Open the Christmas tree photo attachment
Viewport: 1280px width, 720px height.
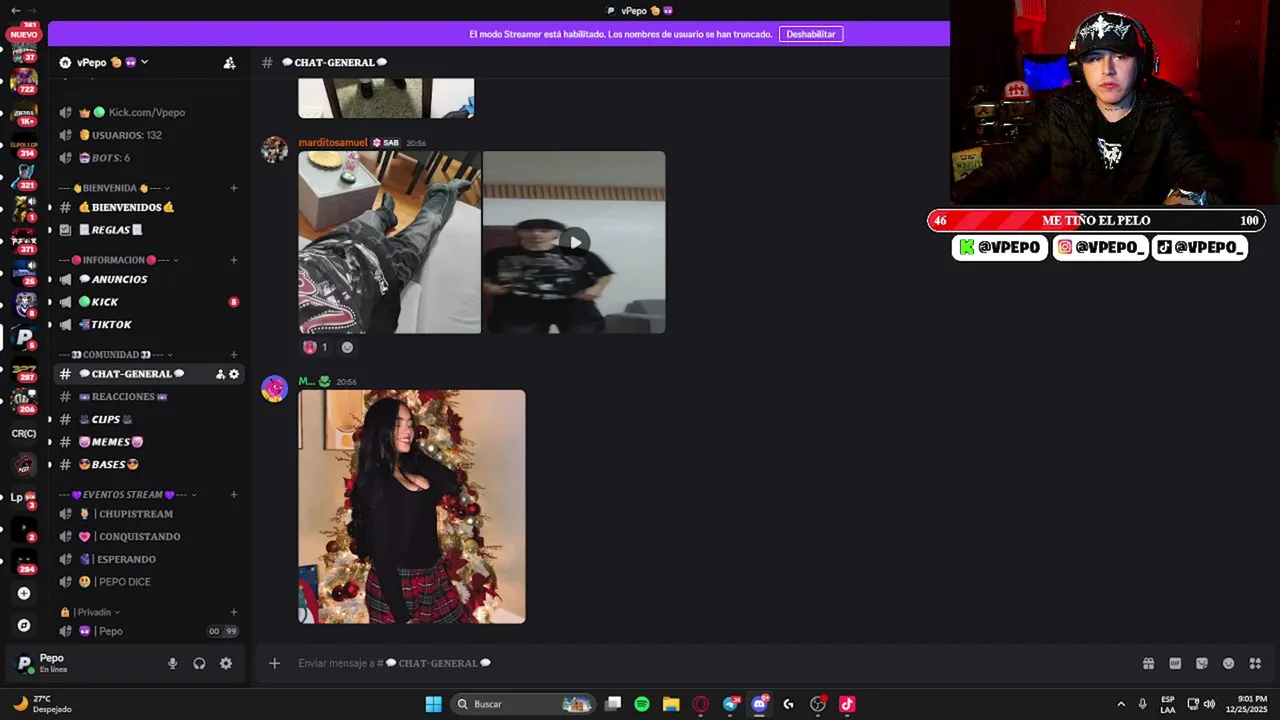coord(412,507)
